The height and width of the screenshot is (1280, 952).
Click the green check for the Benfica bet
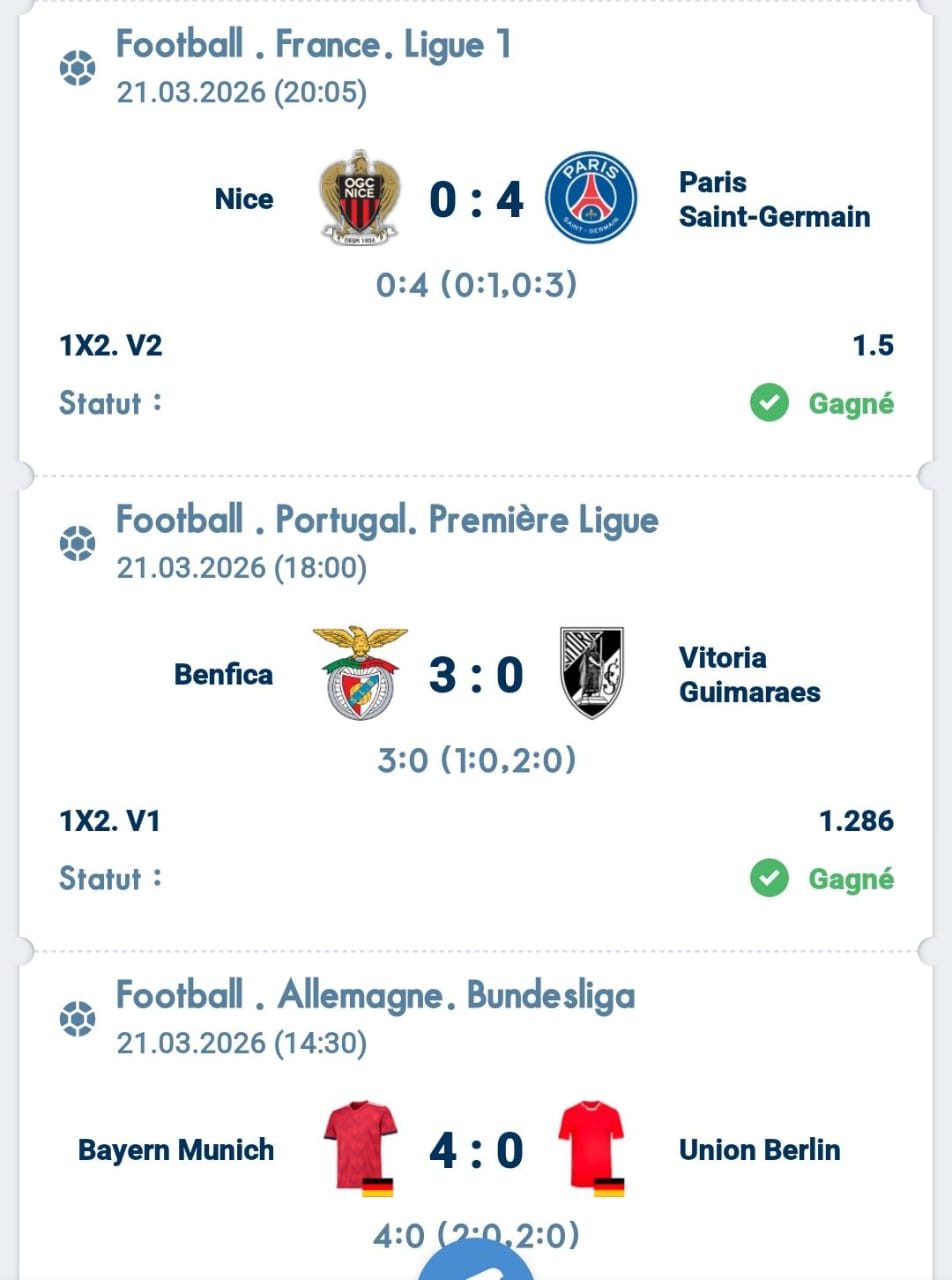pos(769,878)
